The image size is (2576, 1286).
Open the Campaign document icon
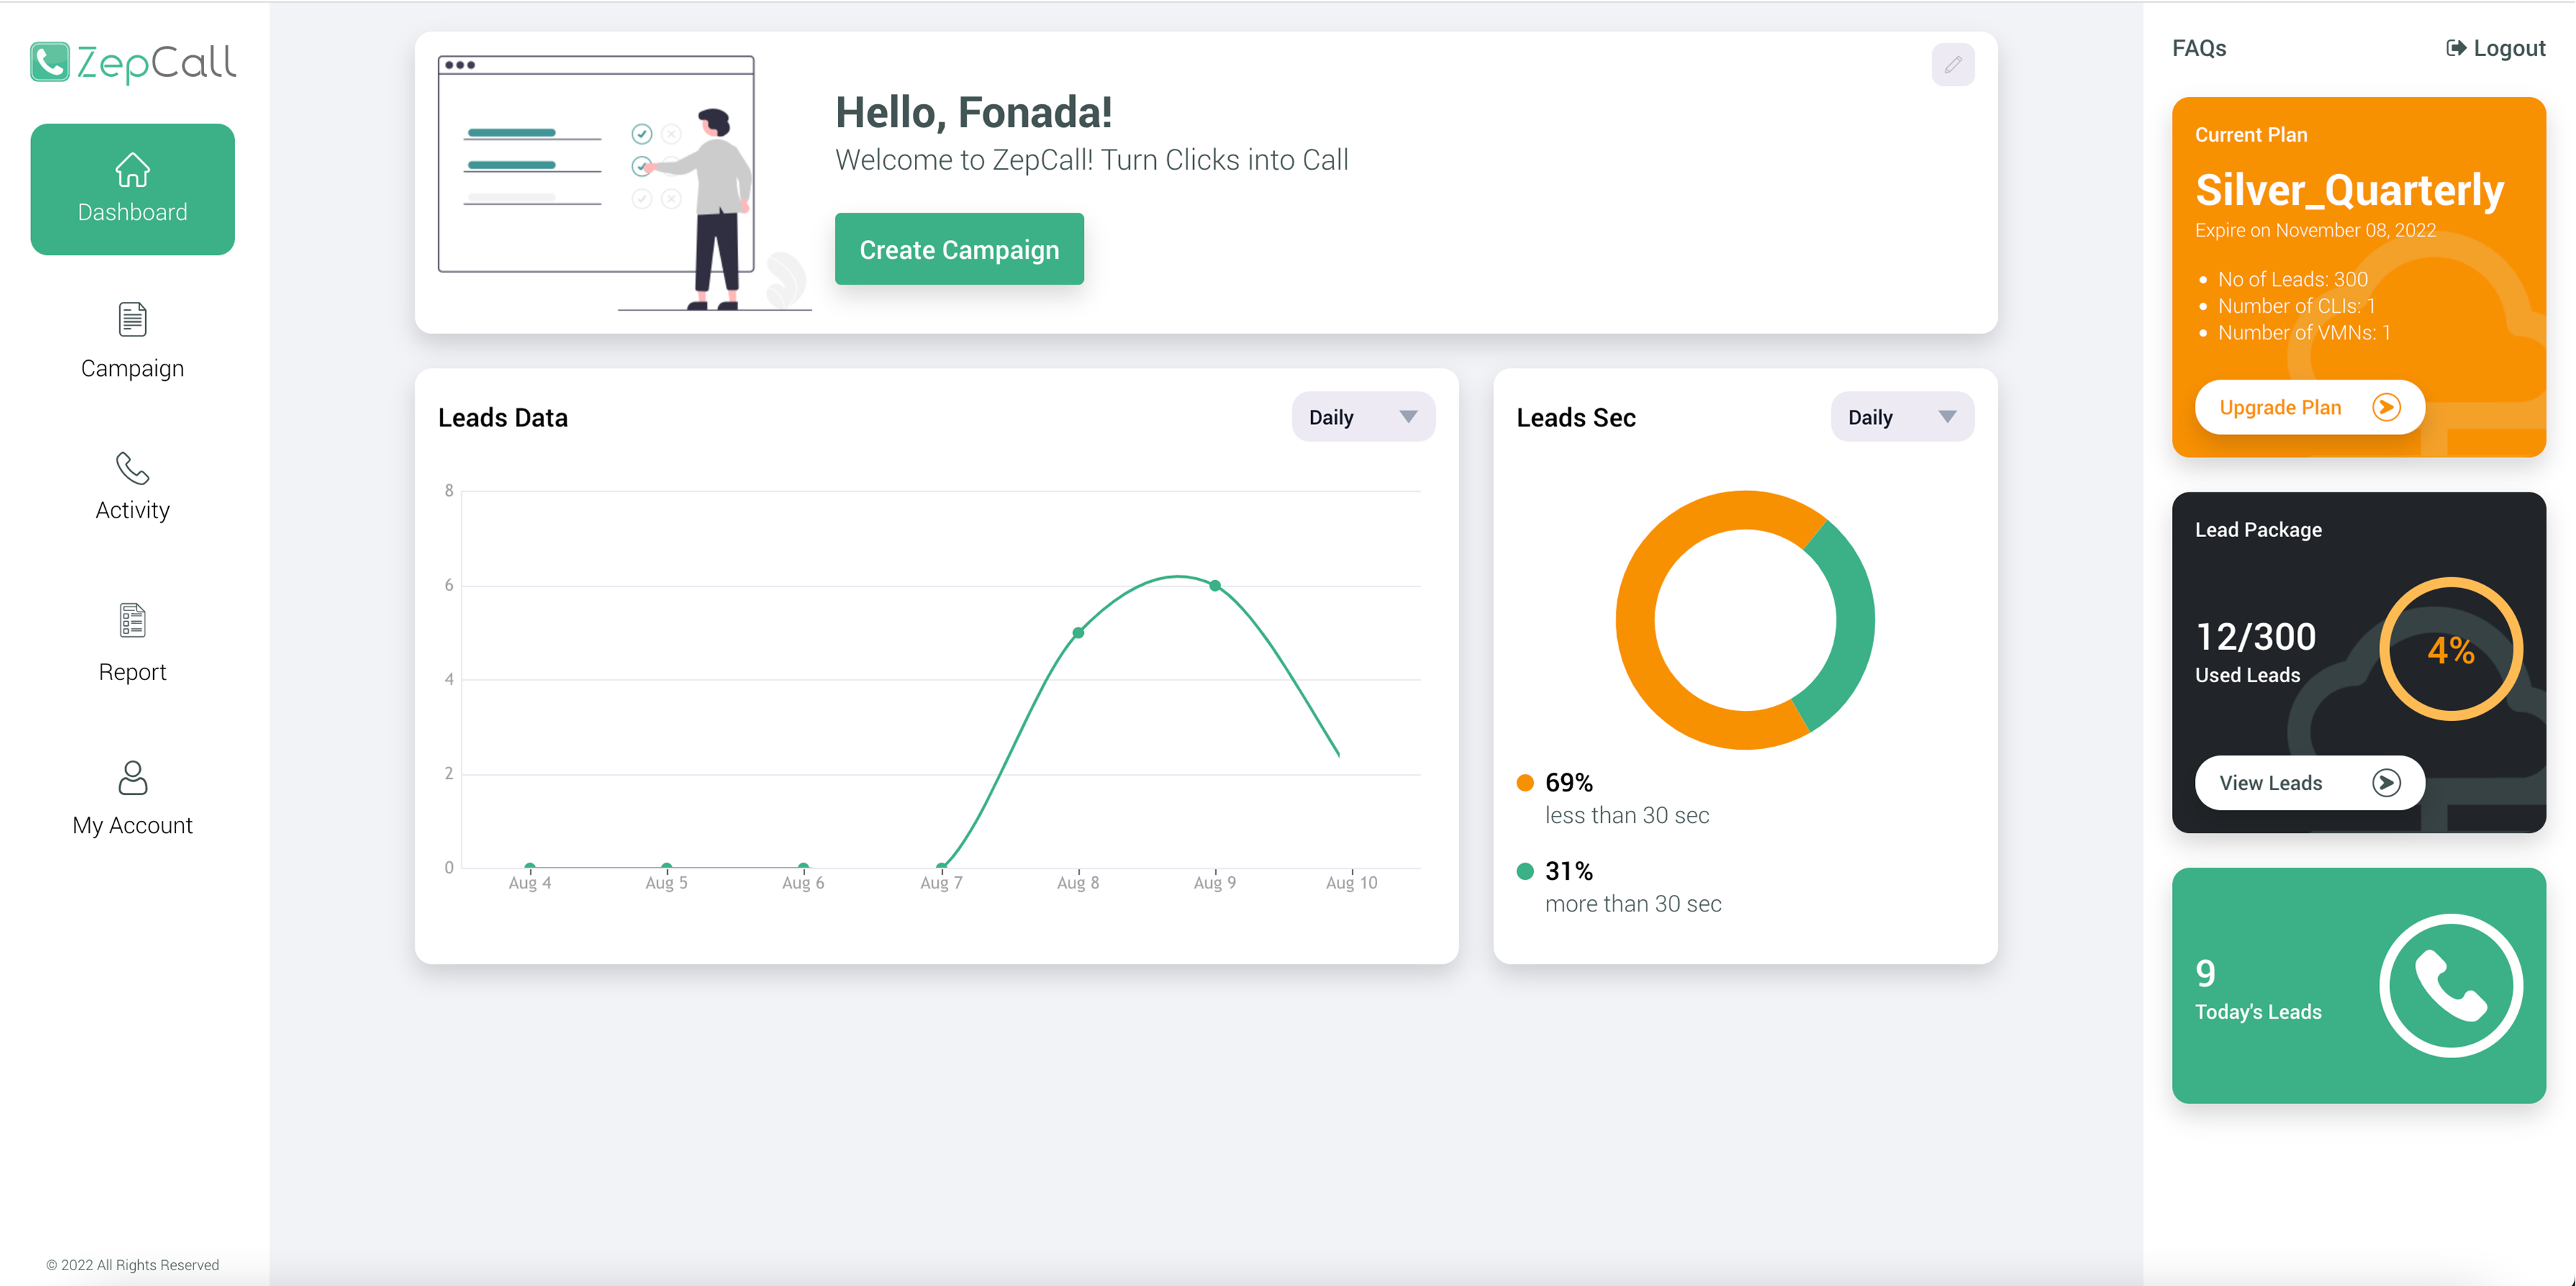(132, 320)
